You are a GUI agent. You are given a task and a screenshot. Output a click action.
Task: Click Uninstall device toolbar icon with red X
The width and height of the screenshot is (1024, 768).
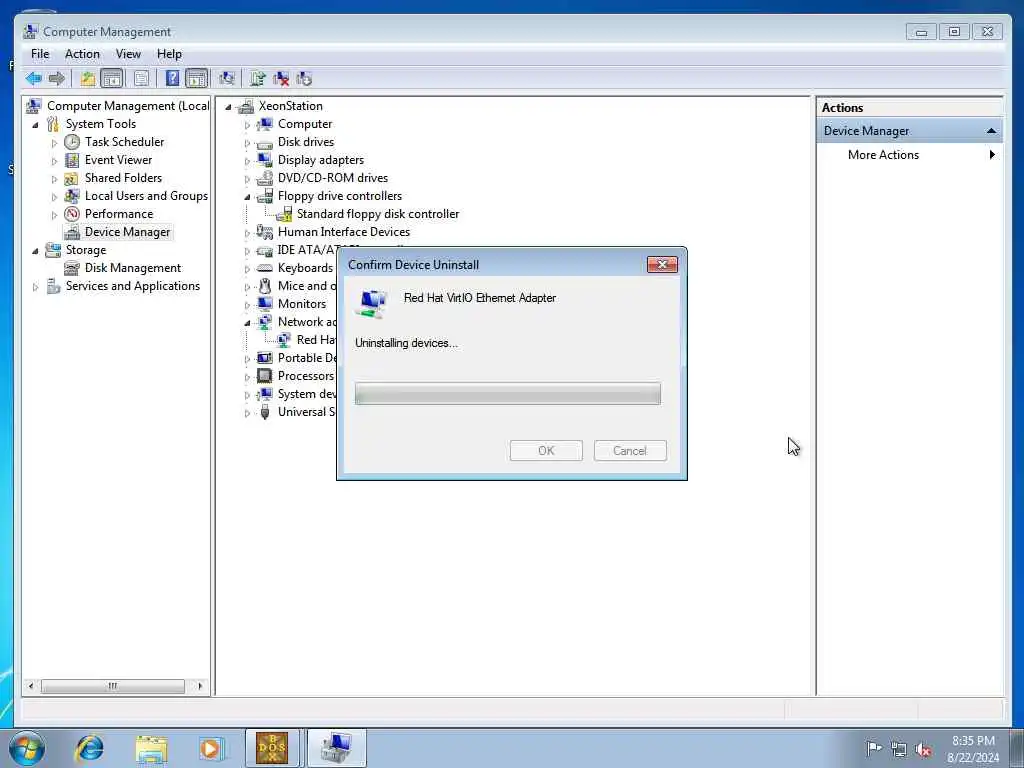(x=281, y=79)
